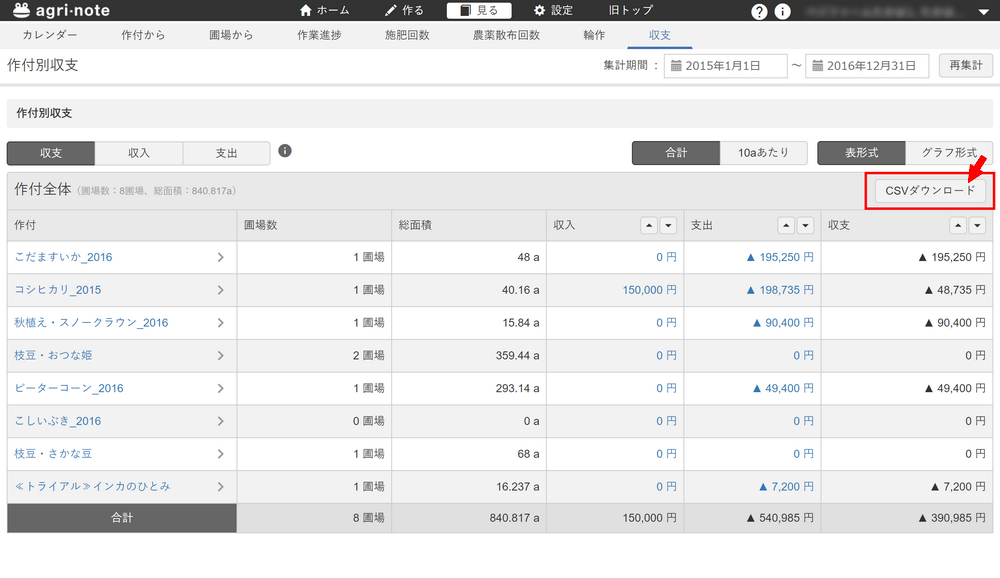Click the agri-note frog logo
This screenshot has height=578, width=1000.
(21, 10)
